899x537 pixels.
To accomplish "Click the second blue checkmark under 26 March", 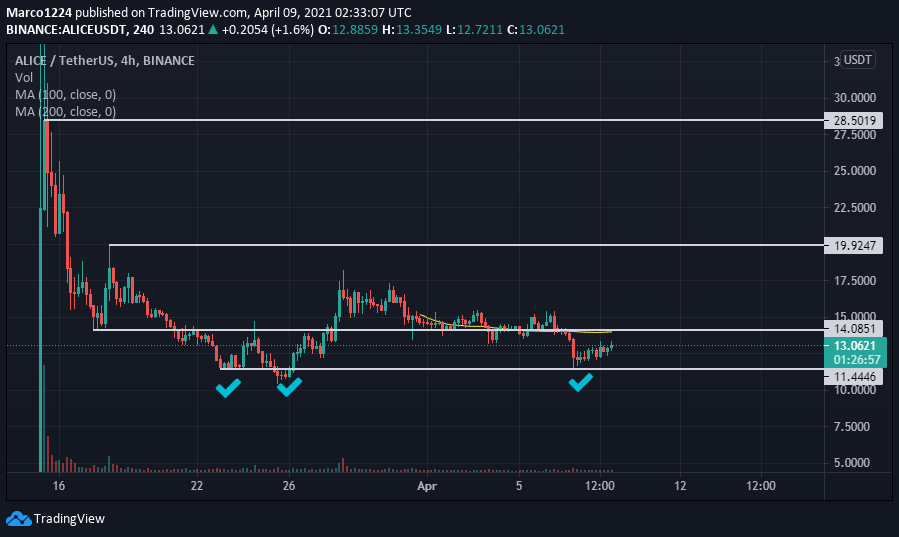I will 289,387.
